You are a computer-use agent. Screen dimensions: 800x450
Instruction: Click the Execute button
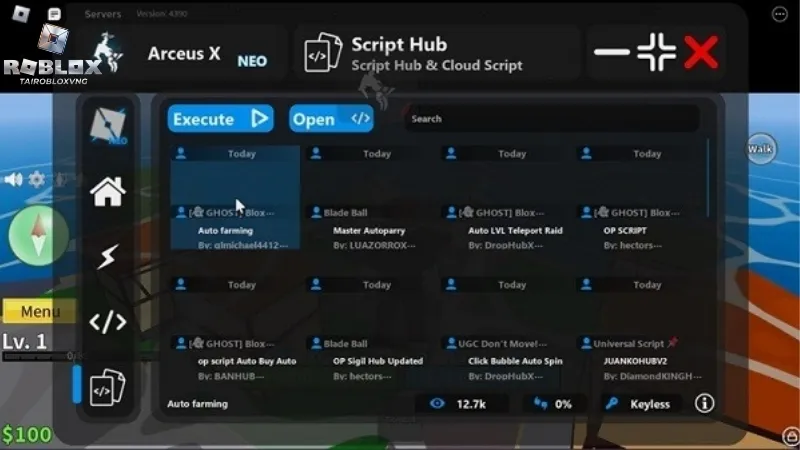(220, 119)
